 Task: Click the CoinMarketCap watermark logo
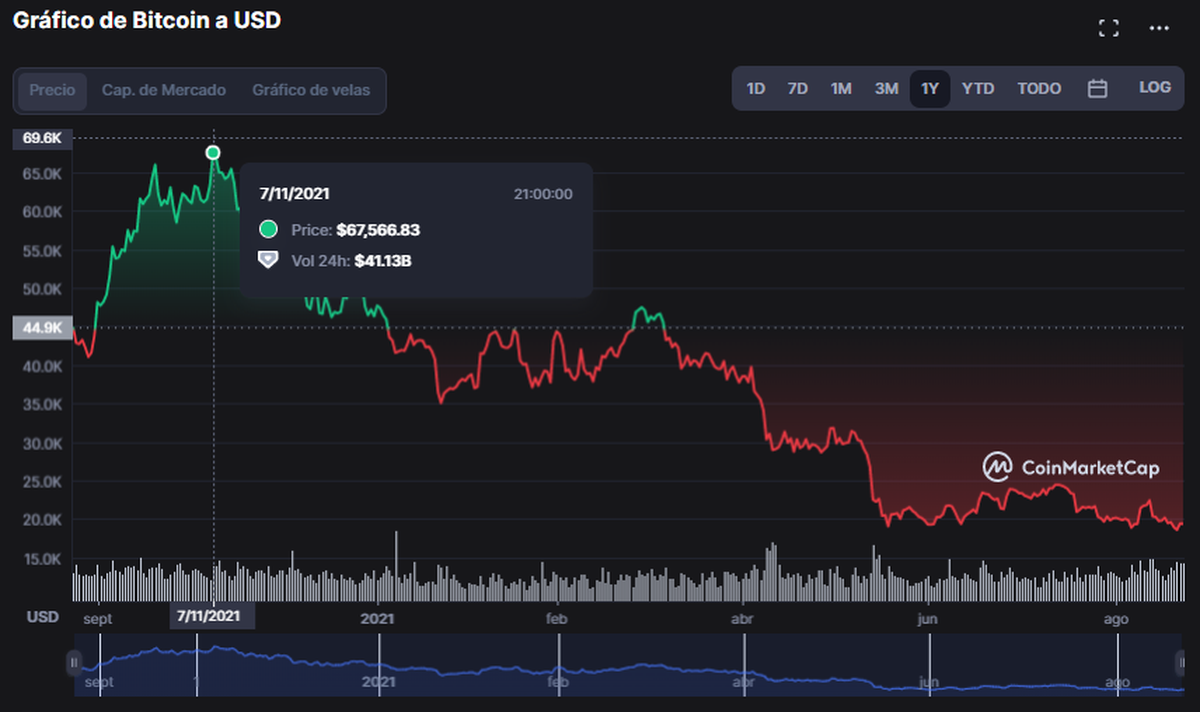1071,467
